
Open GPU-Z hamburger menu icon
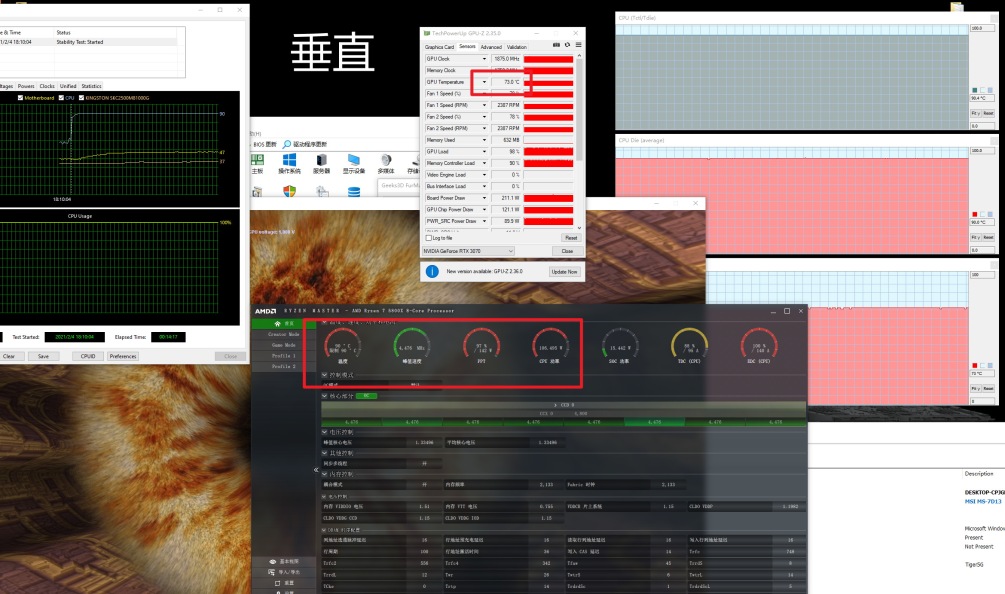pos(578,45)
